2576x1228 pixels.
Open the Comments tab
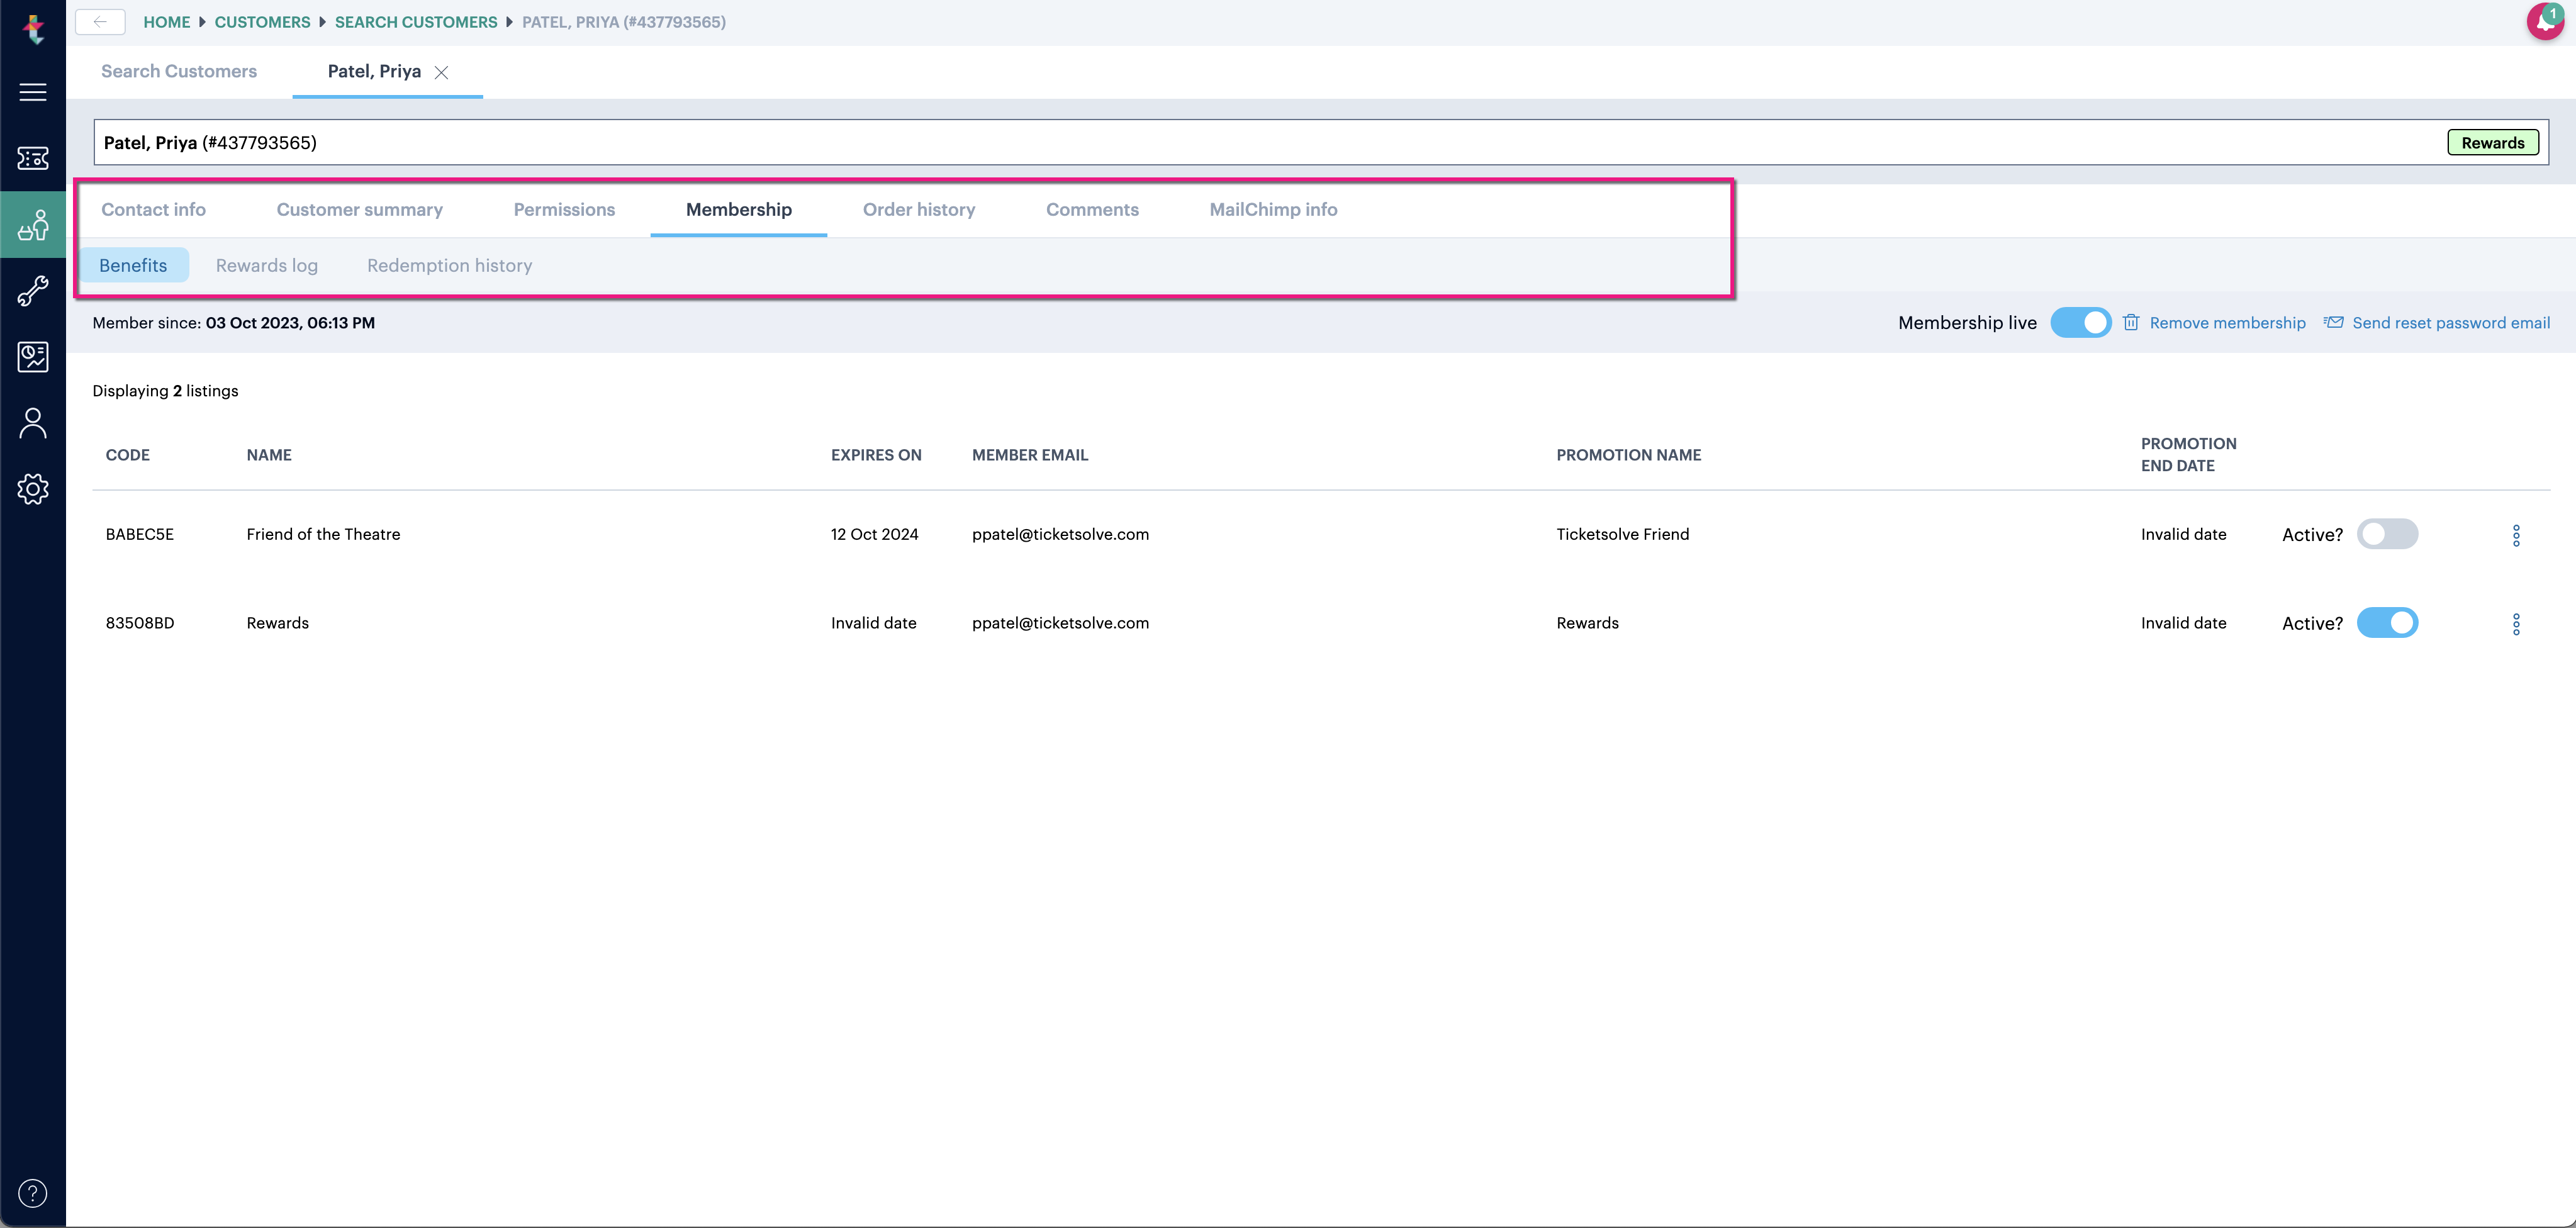pos(1092,209)
